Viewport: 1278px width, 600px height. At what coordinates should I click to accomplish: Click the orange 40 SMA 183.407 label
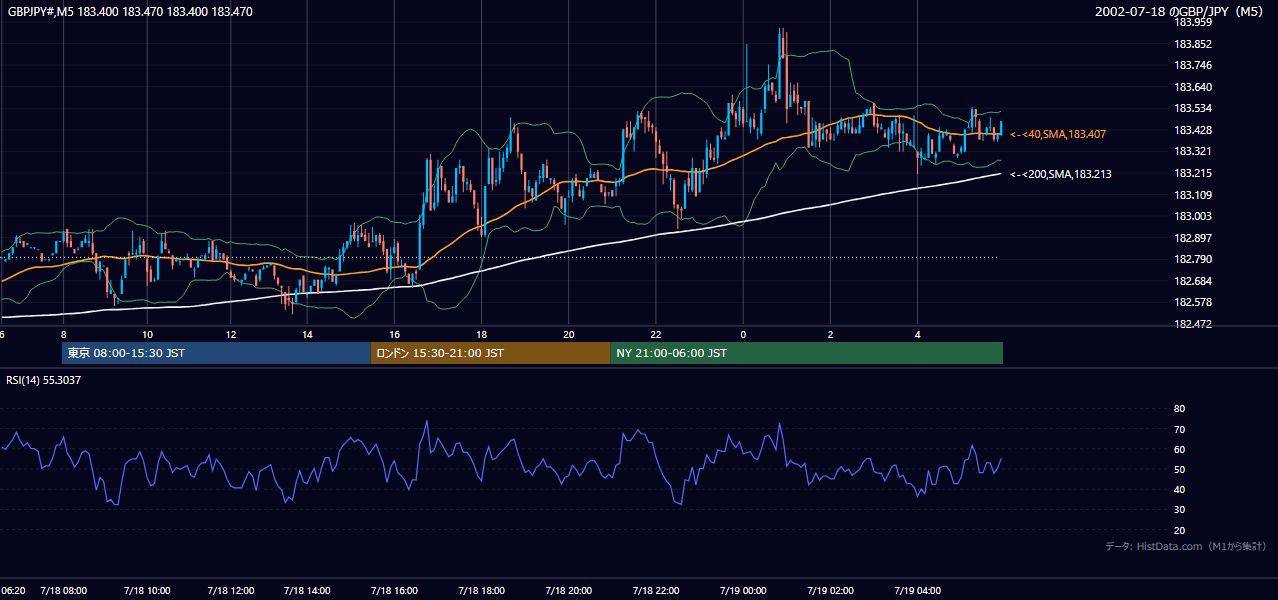click(1058, 134)
